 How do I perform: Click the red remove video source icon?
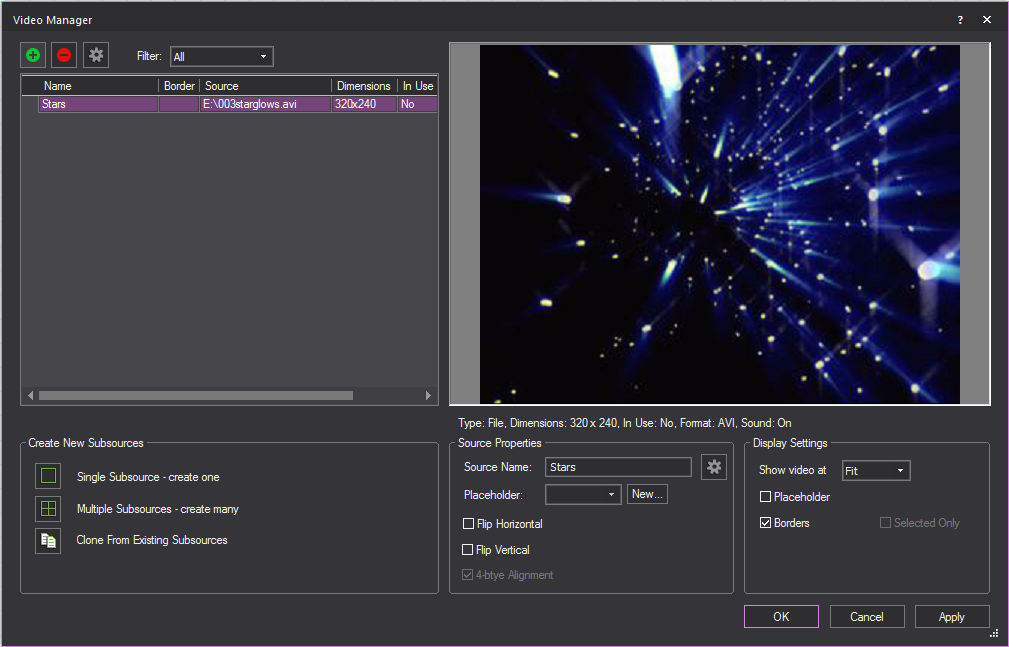[64, 56]
